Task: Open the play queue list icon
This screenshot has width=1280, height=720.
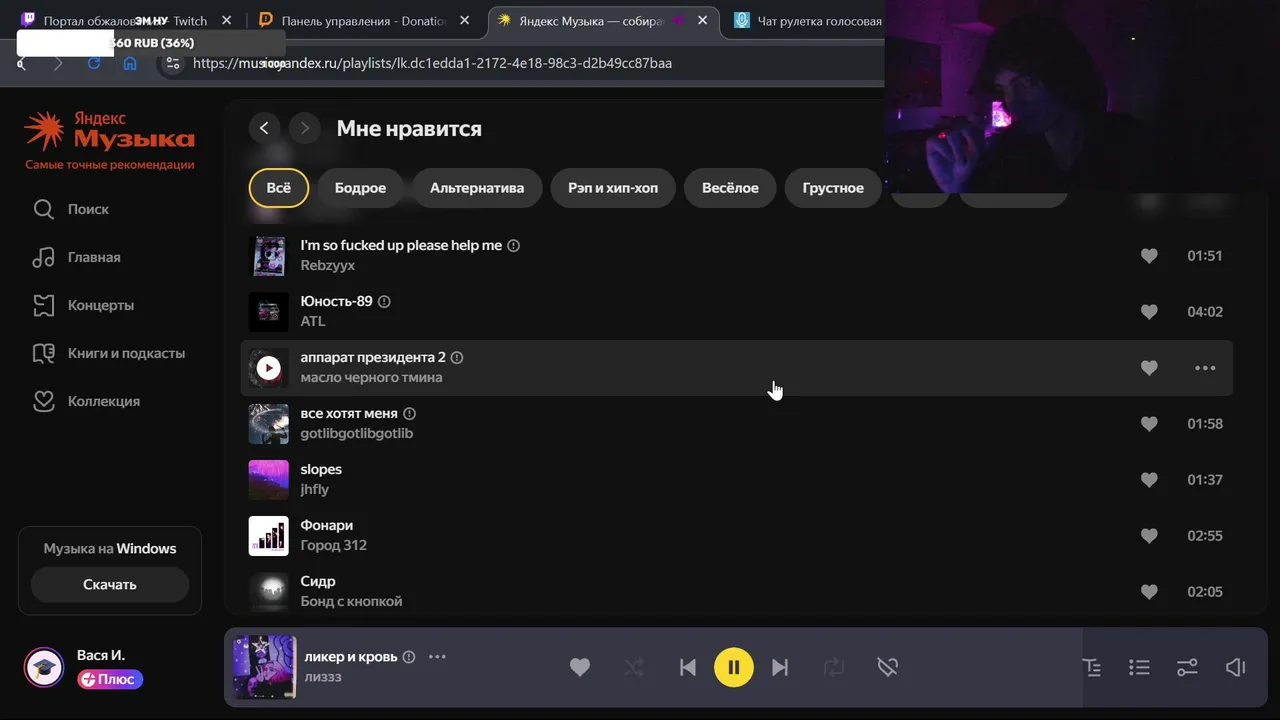Action: coord(1138,667)
